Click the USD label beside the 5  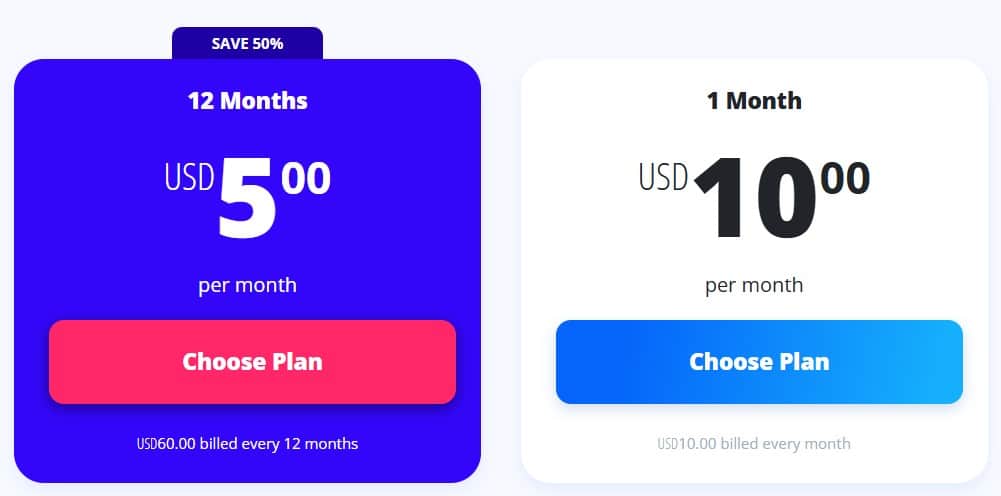190,177
